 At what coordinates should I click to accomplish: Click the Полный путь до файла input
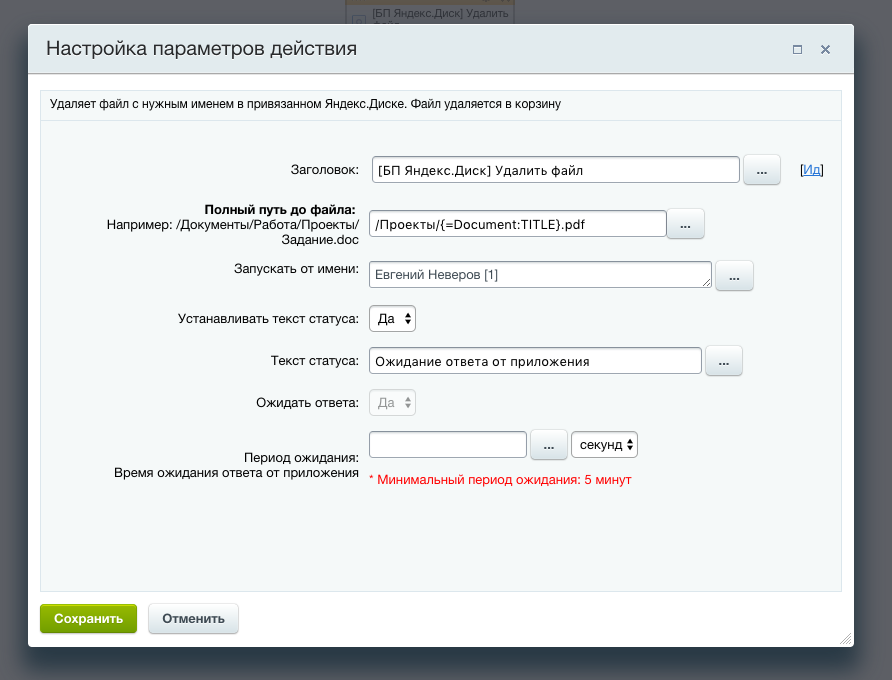point(517,224)
